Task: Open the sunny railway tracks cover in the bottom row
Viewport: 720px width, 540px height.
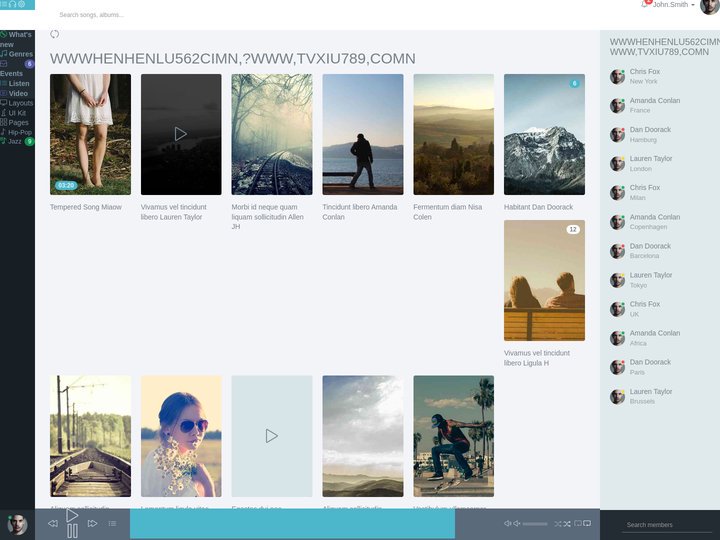Action: (90, 436)
